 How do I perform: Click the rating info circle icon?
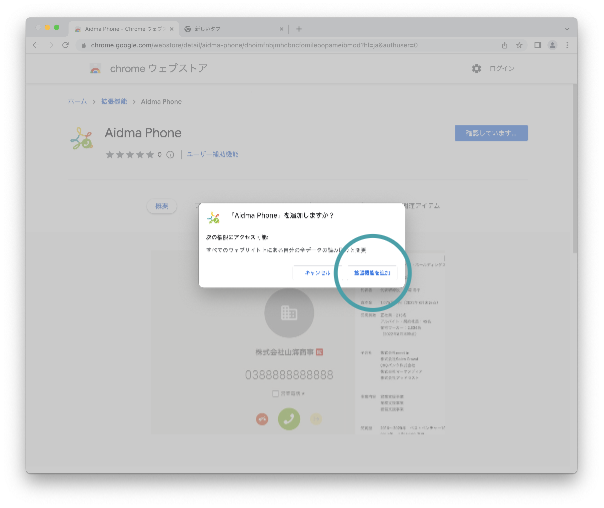point(170,155)
